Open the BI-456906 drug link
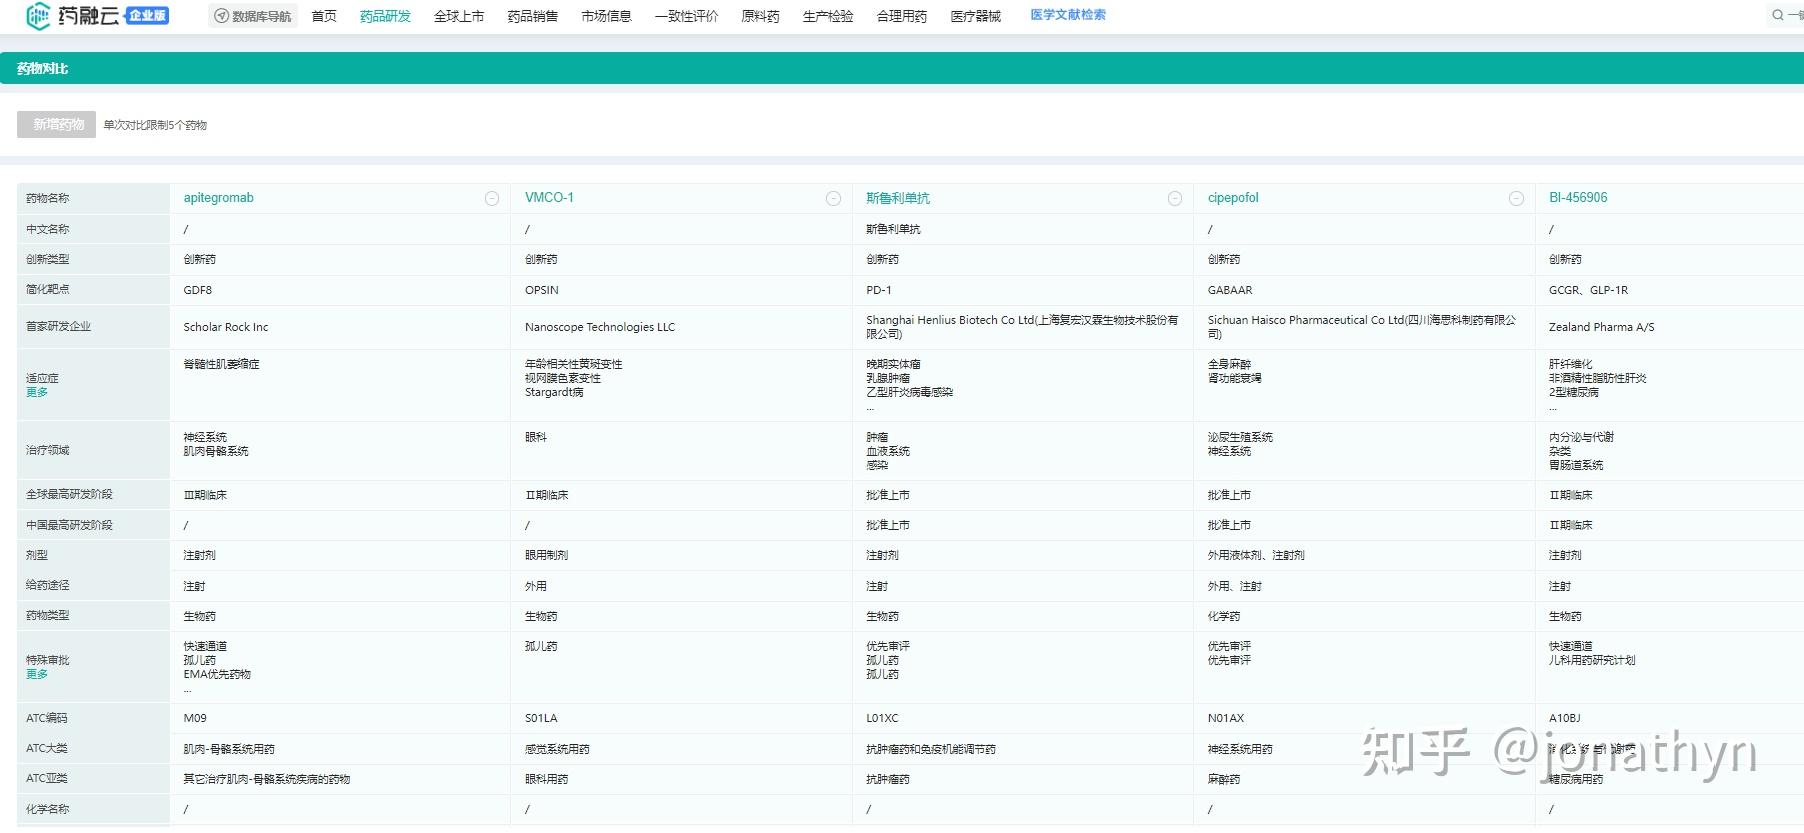The height and width of the screenshot is (833, 1804). [1578, 198]
